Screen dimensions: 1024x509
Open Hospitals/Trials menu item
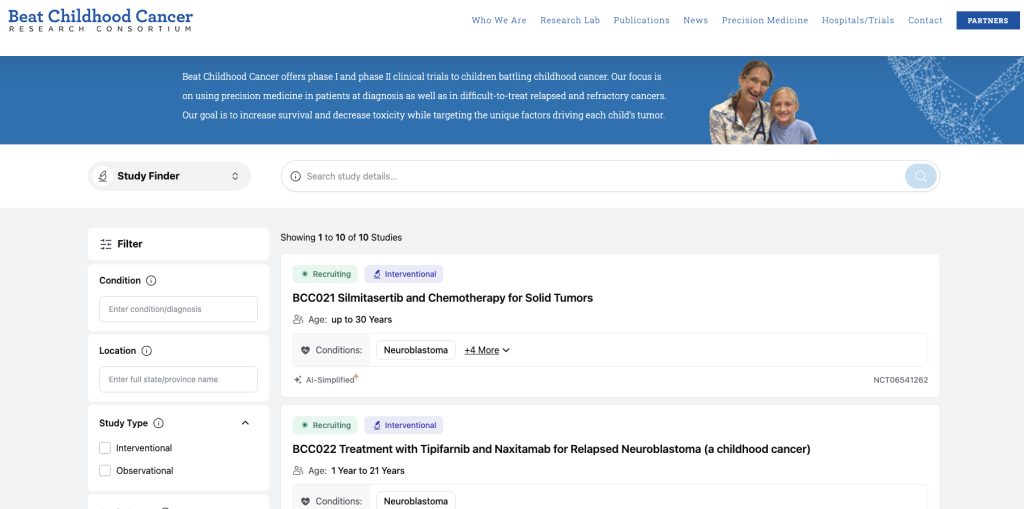pos(857,20)
